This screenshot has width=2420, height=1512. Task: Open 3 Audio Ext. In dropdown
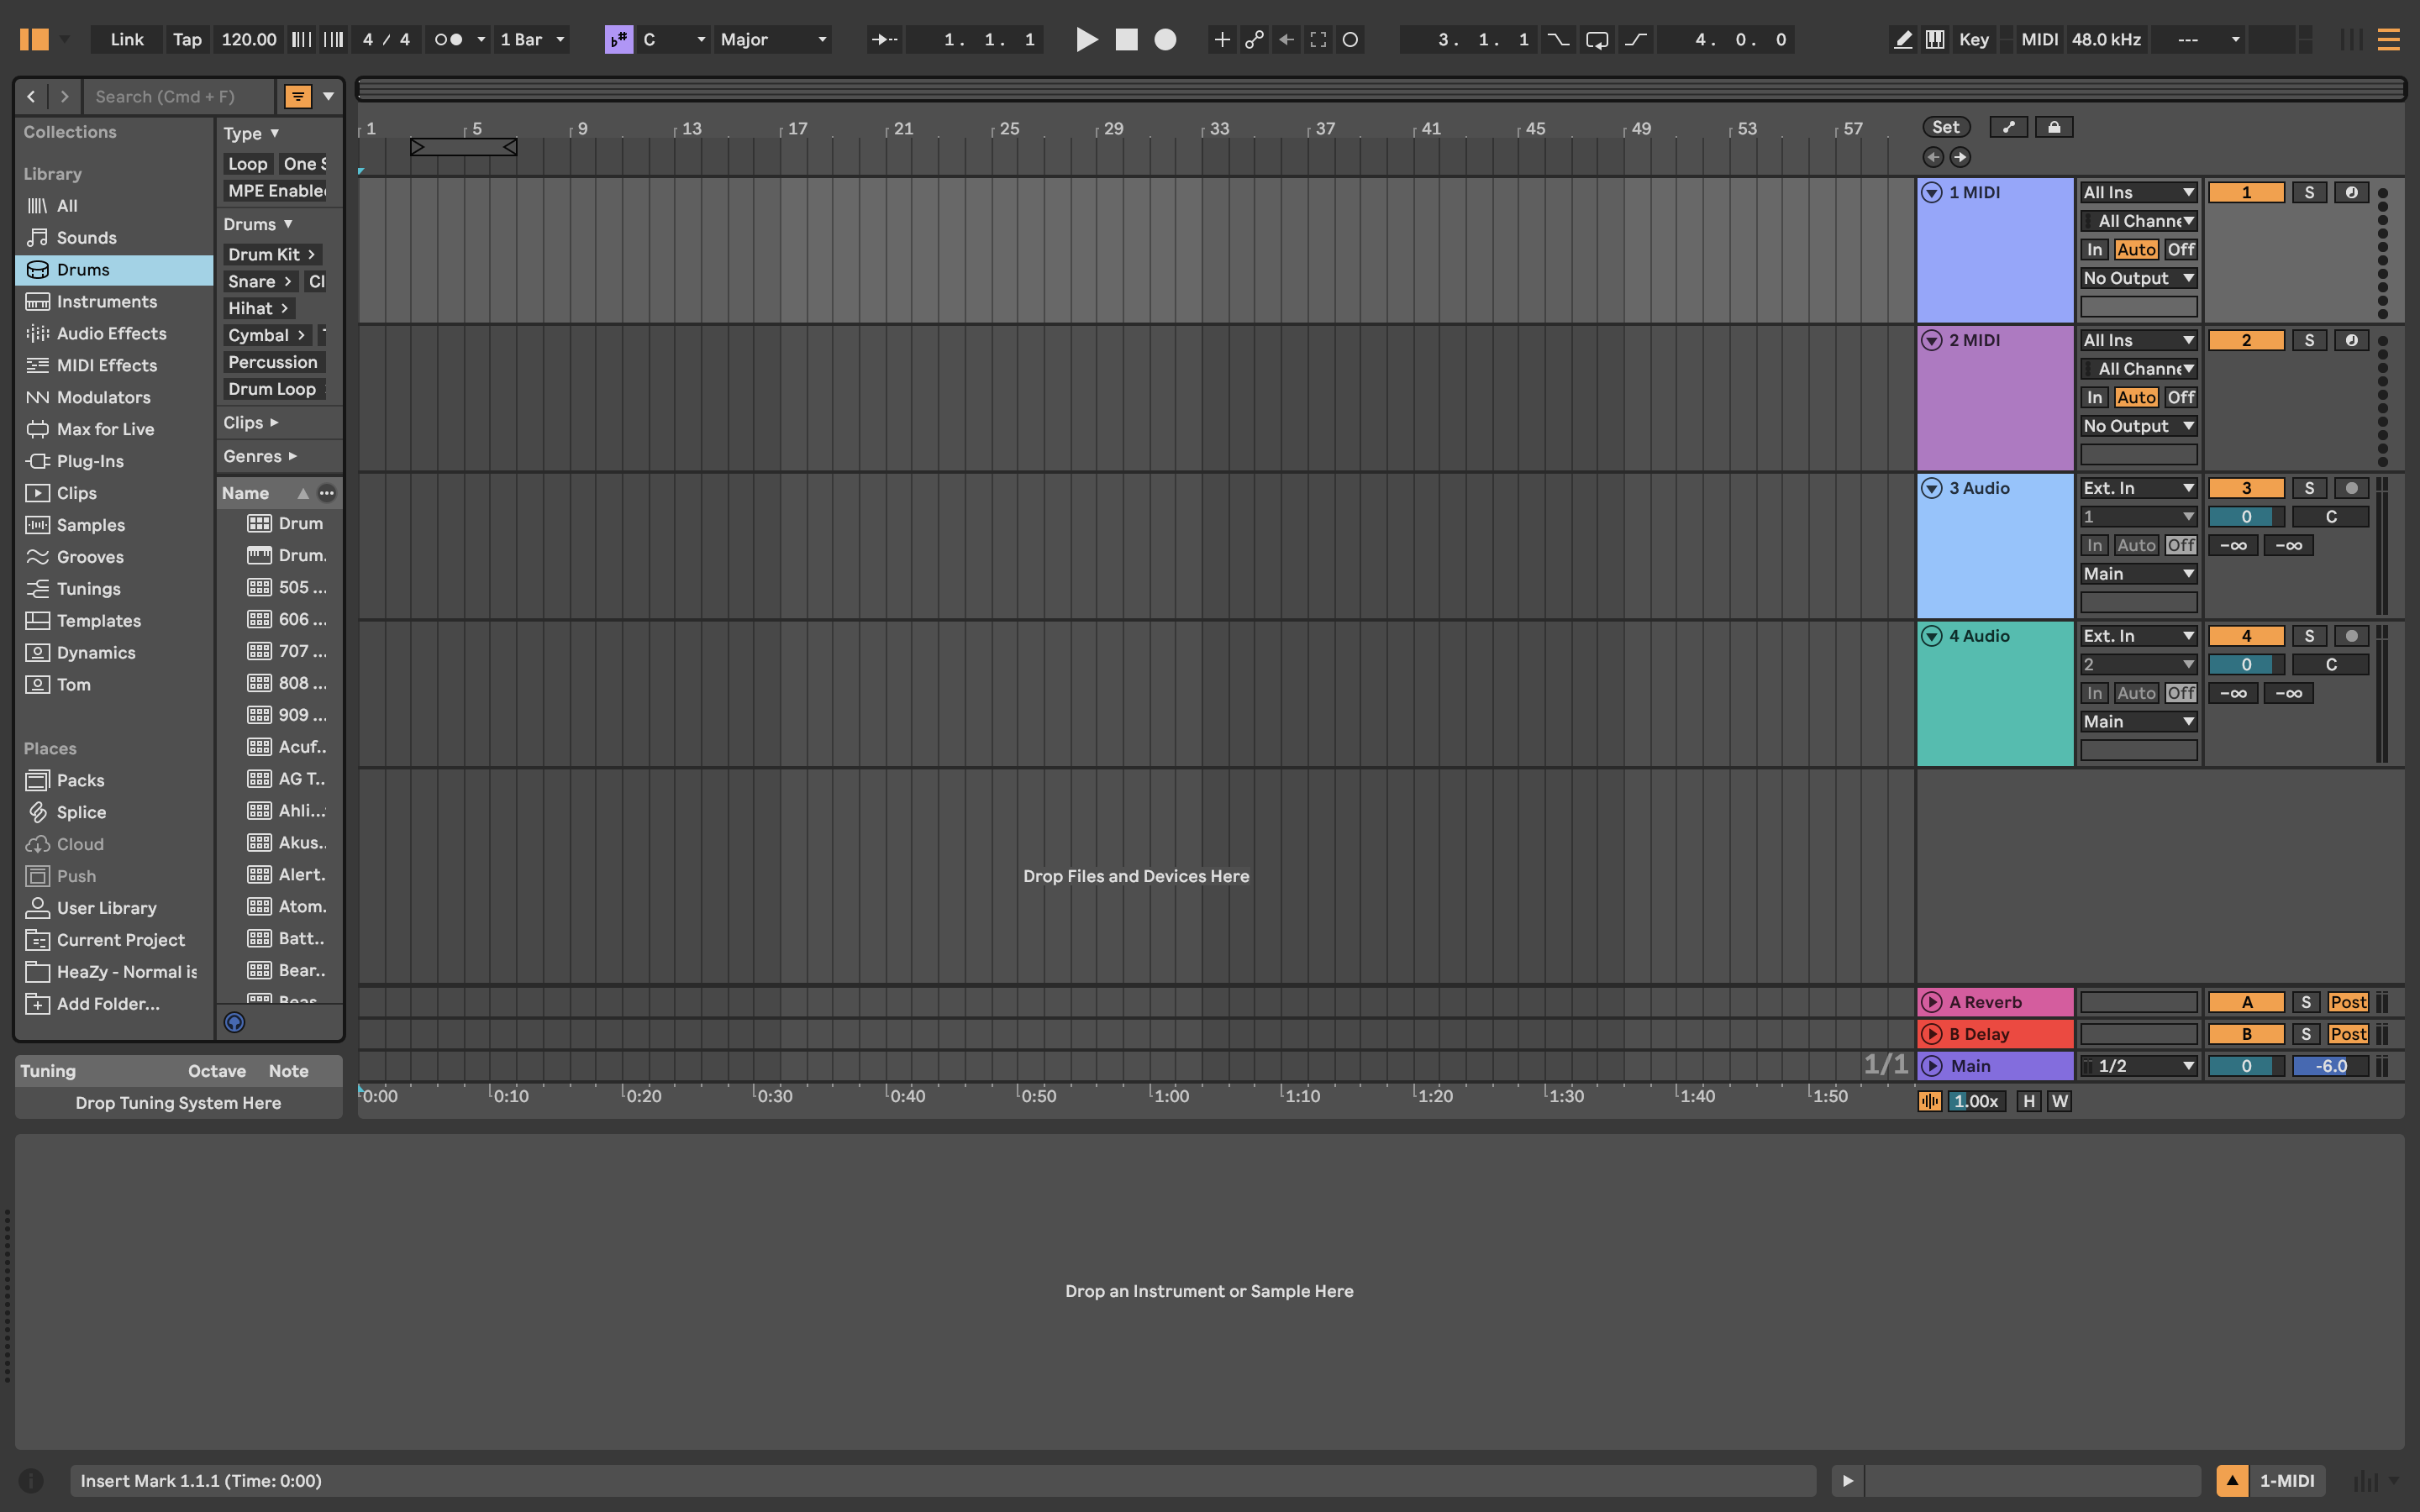click(2138, 488)
